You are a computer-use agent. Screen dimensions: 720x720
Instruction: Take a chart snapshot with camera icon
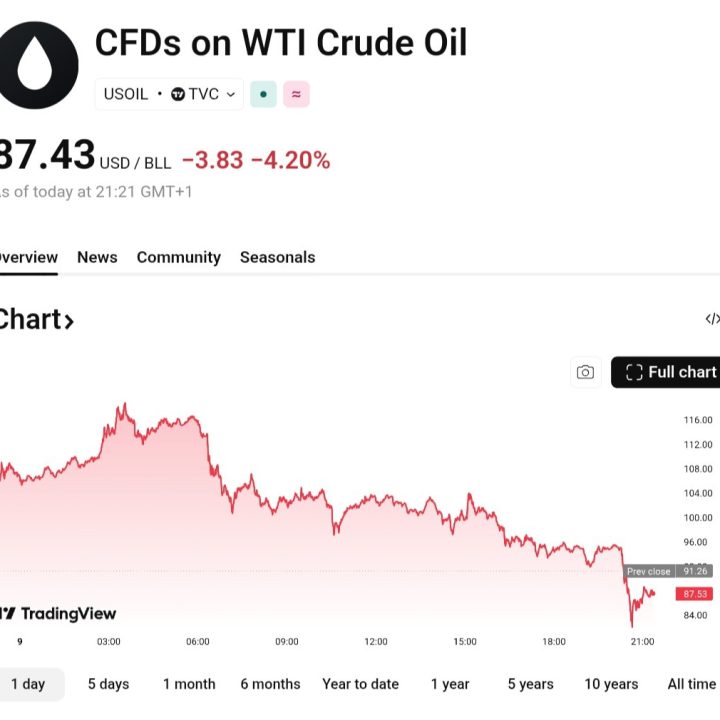click(585, 372)
